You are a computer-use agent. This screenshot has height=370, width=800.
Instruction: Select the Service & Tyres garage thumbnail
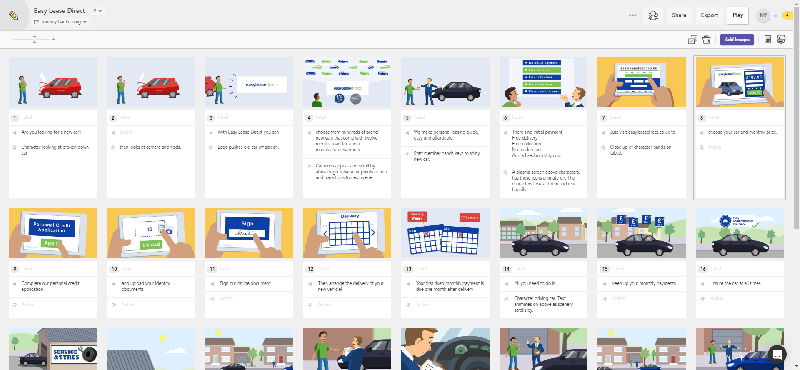pyautogui.click(x=53, y=349)
